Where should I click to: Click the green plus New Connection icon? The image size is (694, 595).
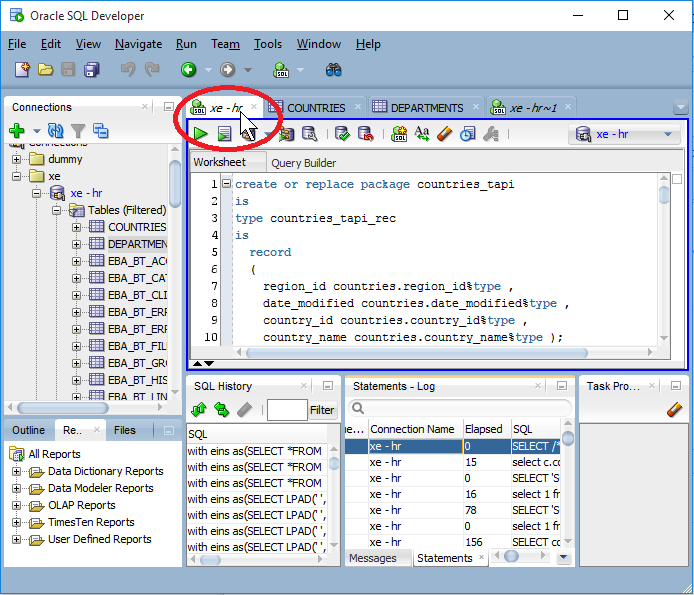pyautogui.click(x=17, y=131)
